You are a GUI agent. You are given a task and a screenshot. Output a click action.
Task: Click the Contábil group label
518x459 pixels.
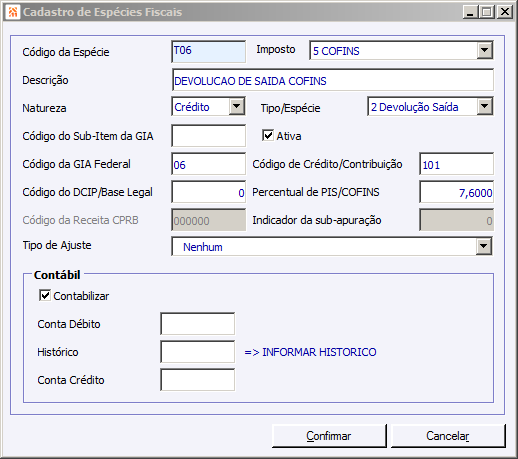(57, 275)
